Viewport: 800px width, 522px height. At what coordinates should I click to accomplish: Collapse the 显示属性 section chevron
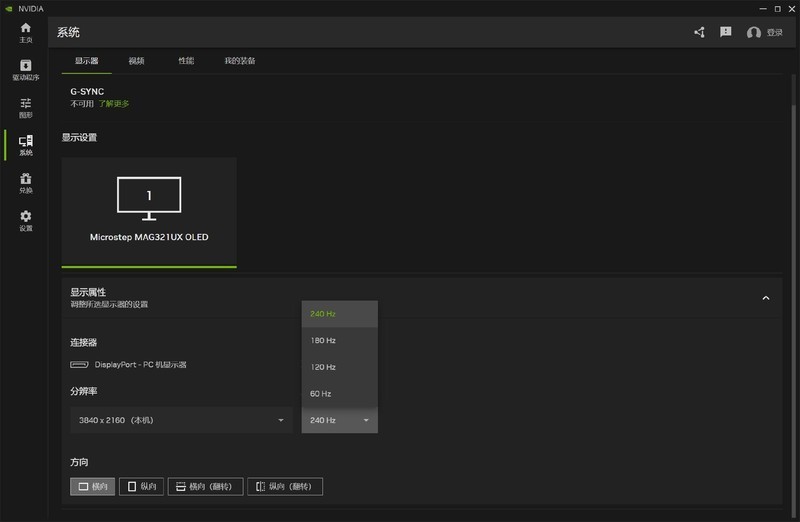[x=766, y=298]
